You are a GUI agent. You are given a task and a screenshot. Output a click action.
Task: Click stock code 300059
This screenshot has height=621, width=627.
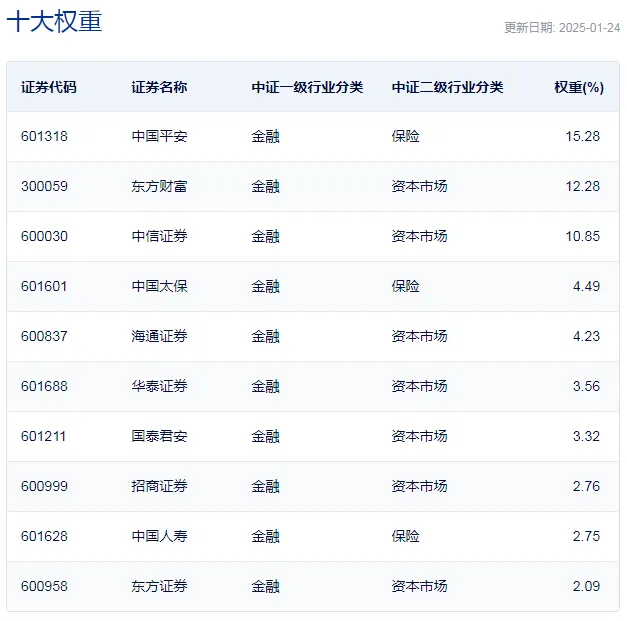pyautogui.click(x=44, y=186)
